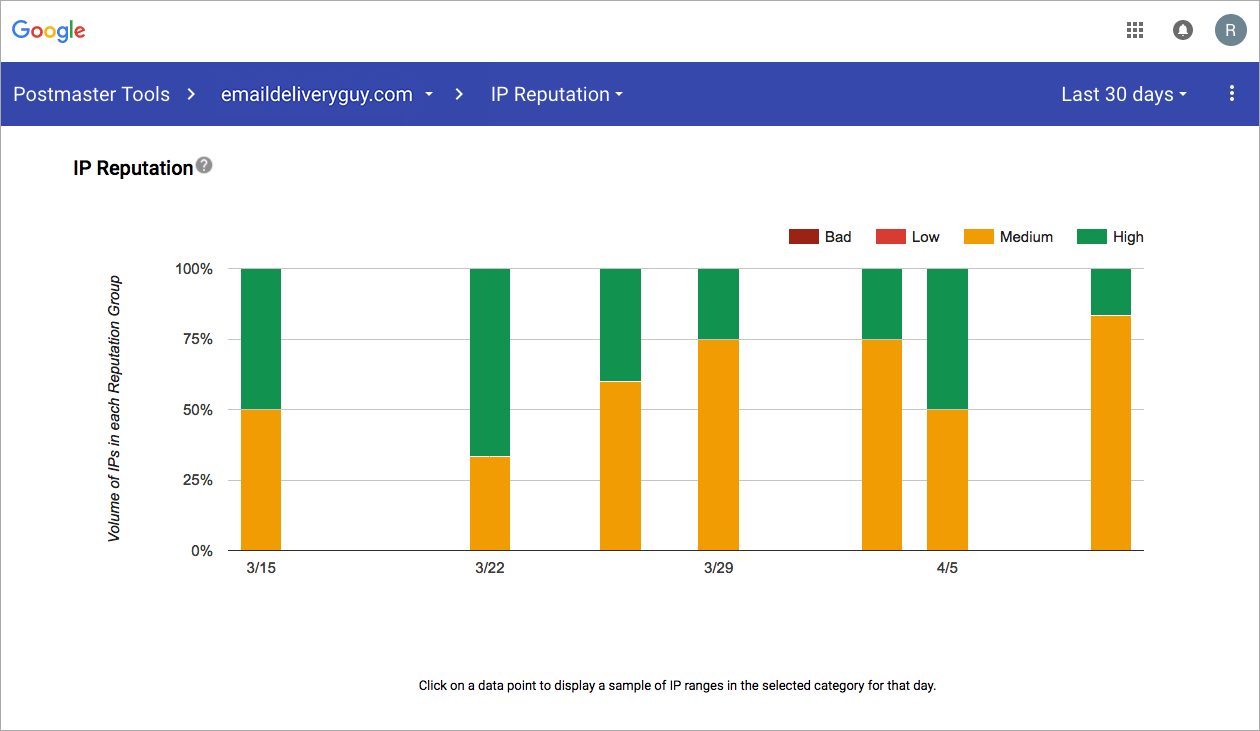Open the notifications bell icon
Screen dimensions: 1260x731
click(x=1183, y=30)
